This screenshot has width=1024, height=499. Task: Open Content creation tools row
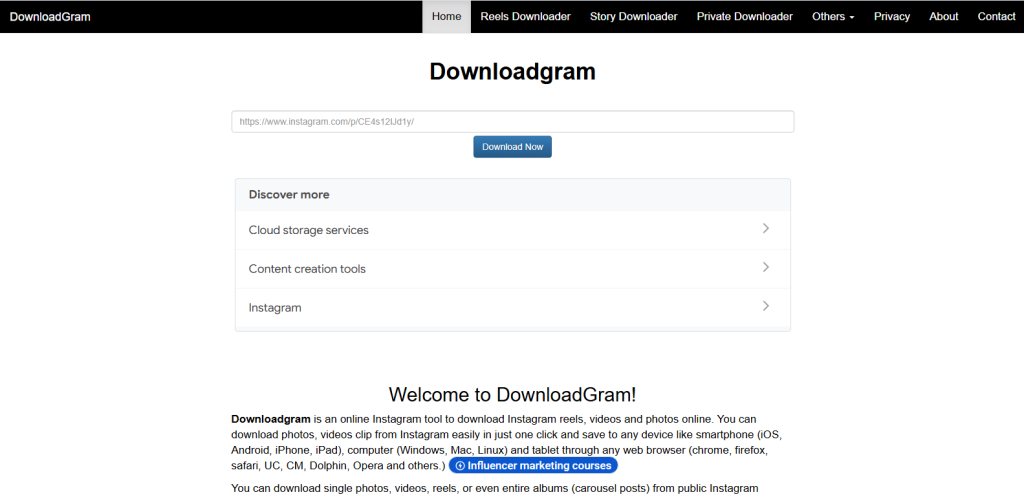click(x=513, y=268)
